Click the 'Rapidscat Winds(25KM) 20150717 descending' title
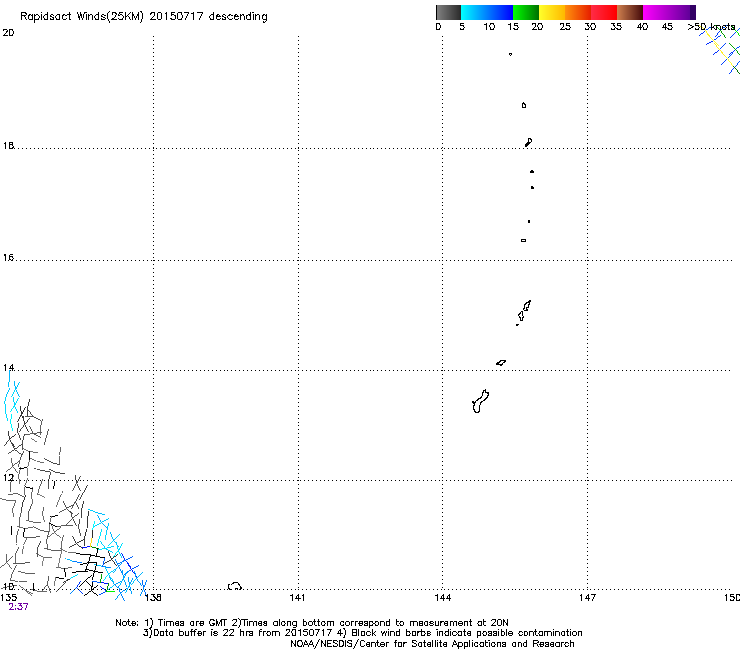The height and width of the screenshot is (650, 740). [x=143, y=17]
